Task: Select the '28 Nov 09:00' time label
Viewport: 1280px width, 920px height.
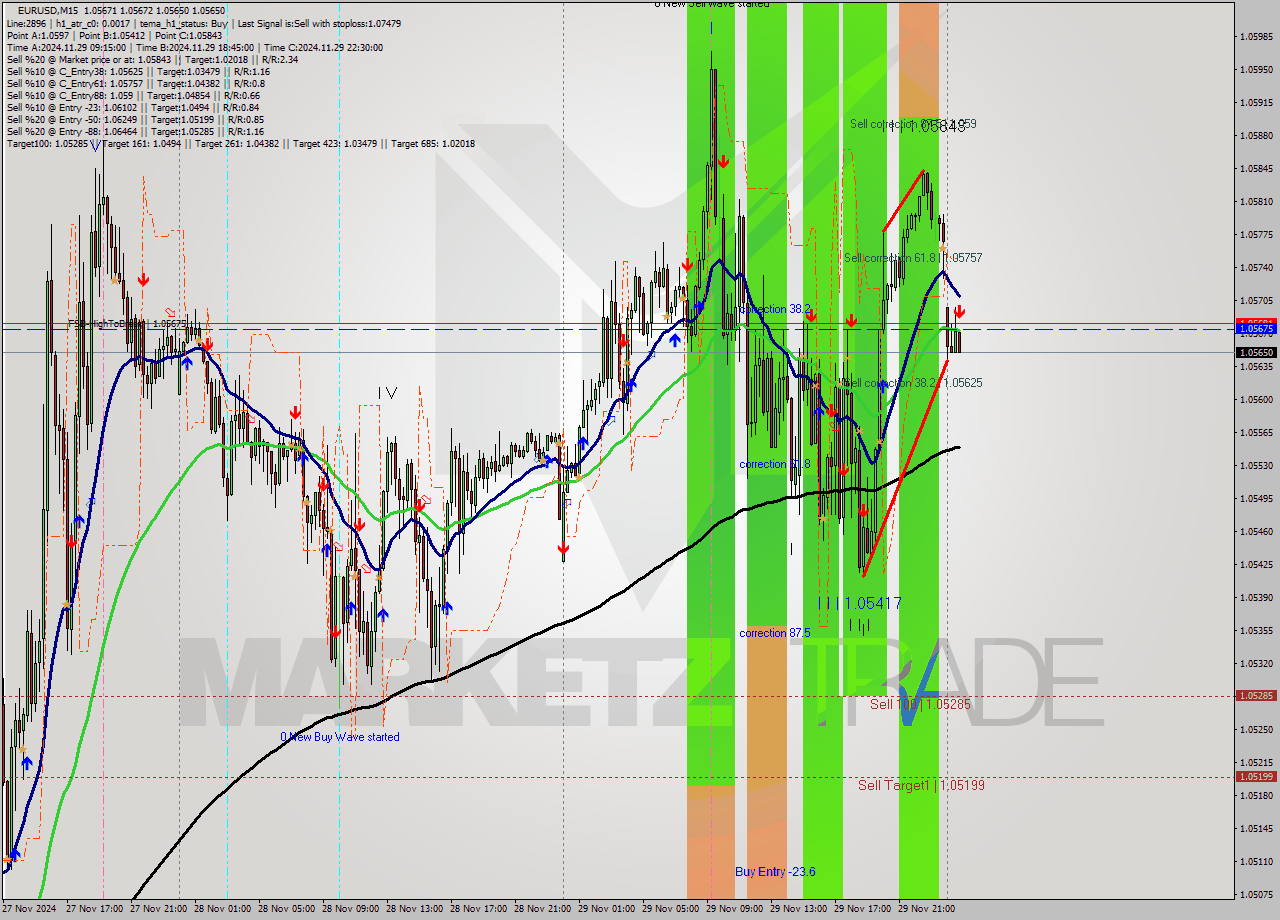Action: [x=350, y=909]
